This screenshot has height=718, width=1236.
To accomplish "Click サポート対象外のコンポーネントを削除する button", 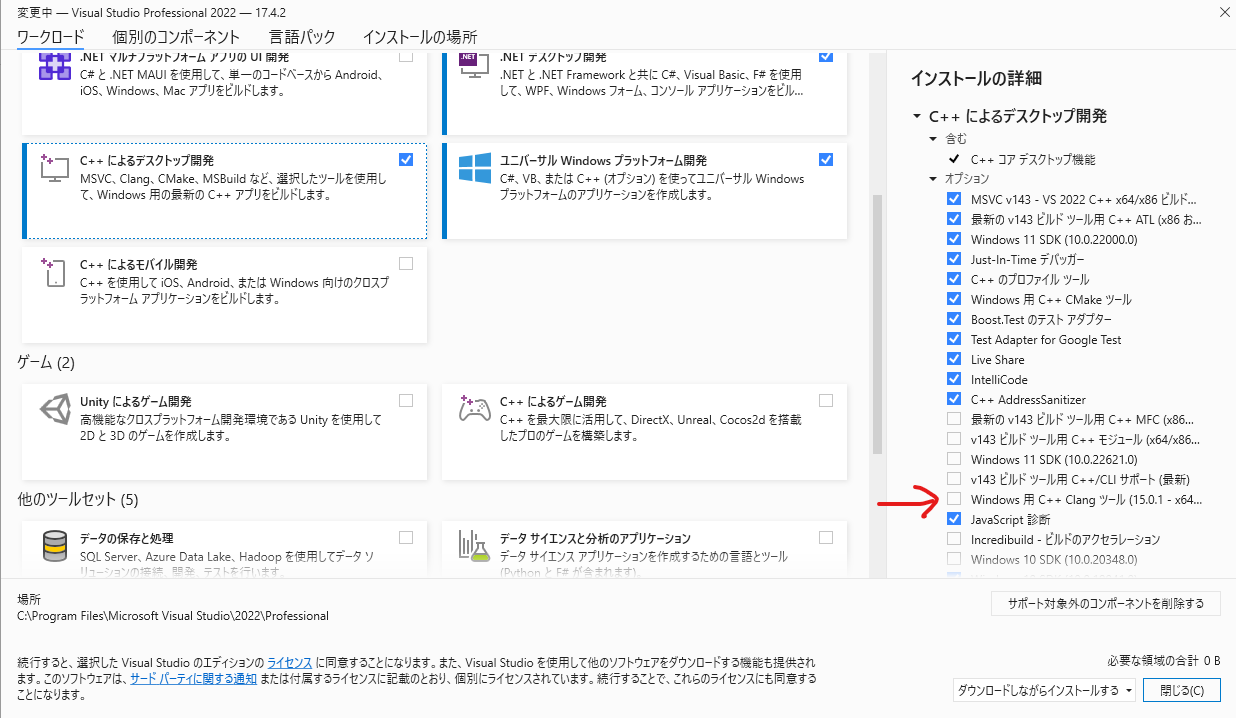I will pyautogui.click(x=1106, y=603).
